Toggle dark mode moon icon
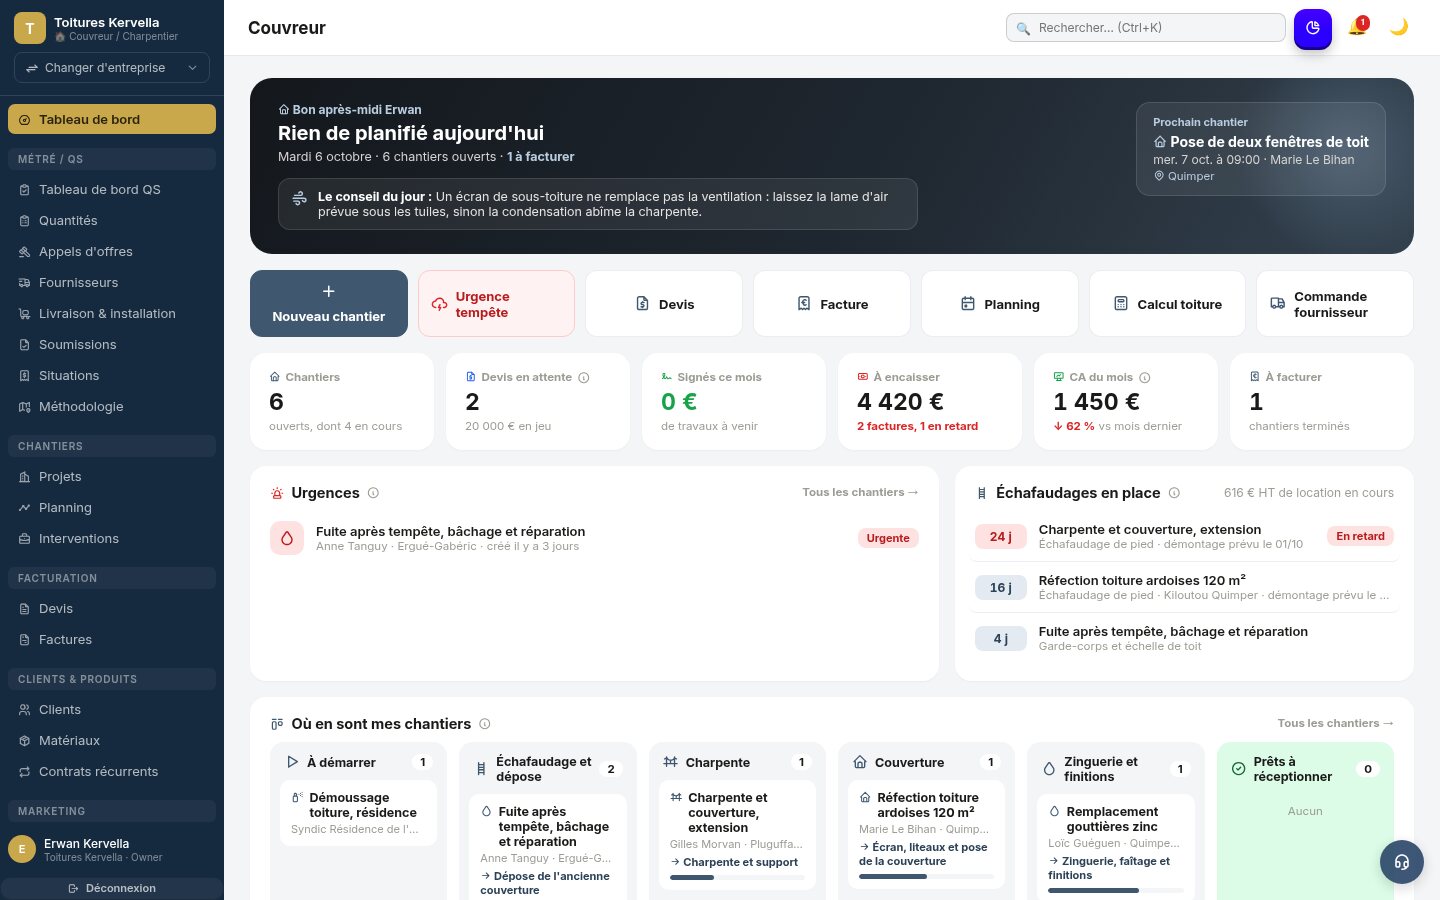This screenshot has height=900, width=1440. coord(1399,27)
